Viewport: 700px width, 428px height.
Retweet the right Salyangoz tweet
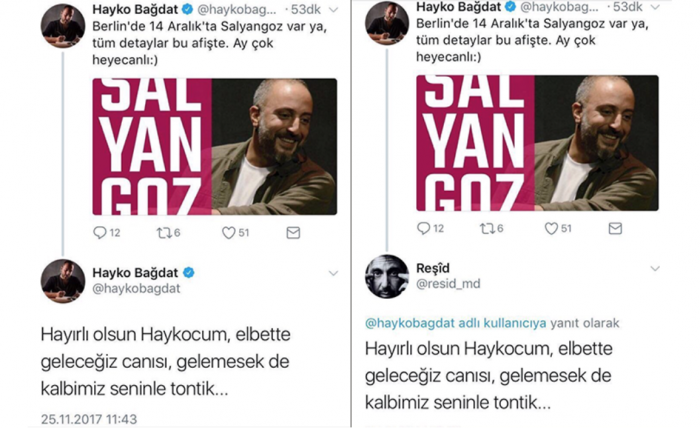487,229
